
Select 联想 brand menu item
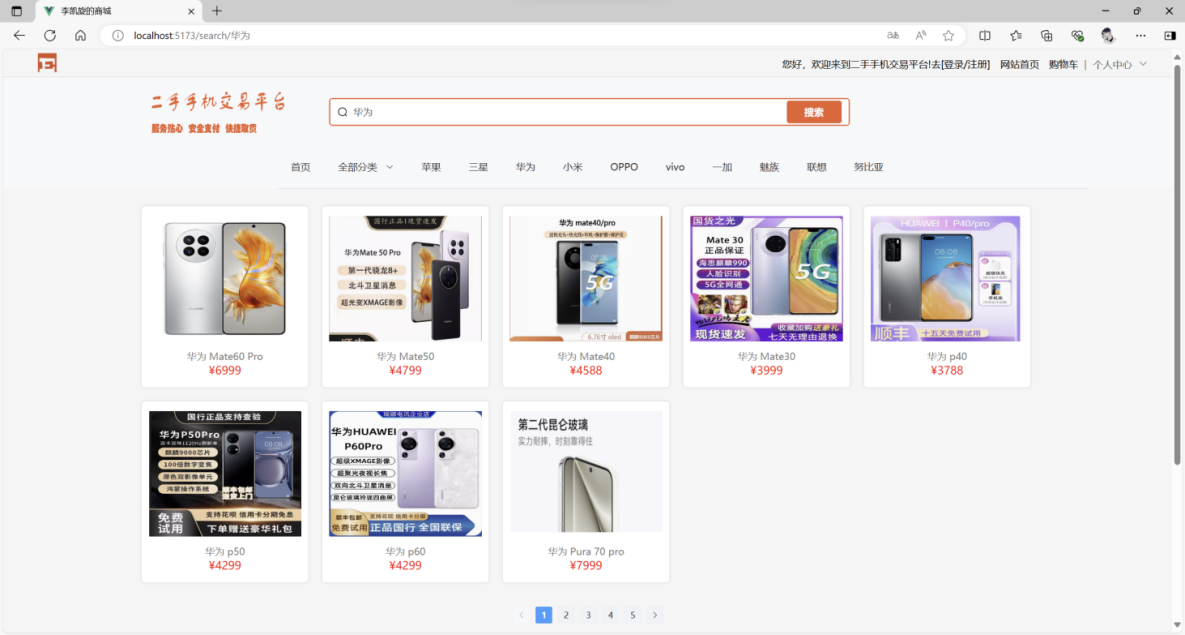tap(817, 167)
